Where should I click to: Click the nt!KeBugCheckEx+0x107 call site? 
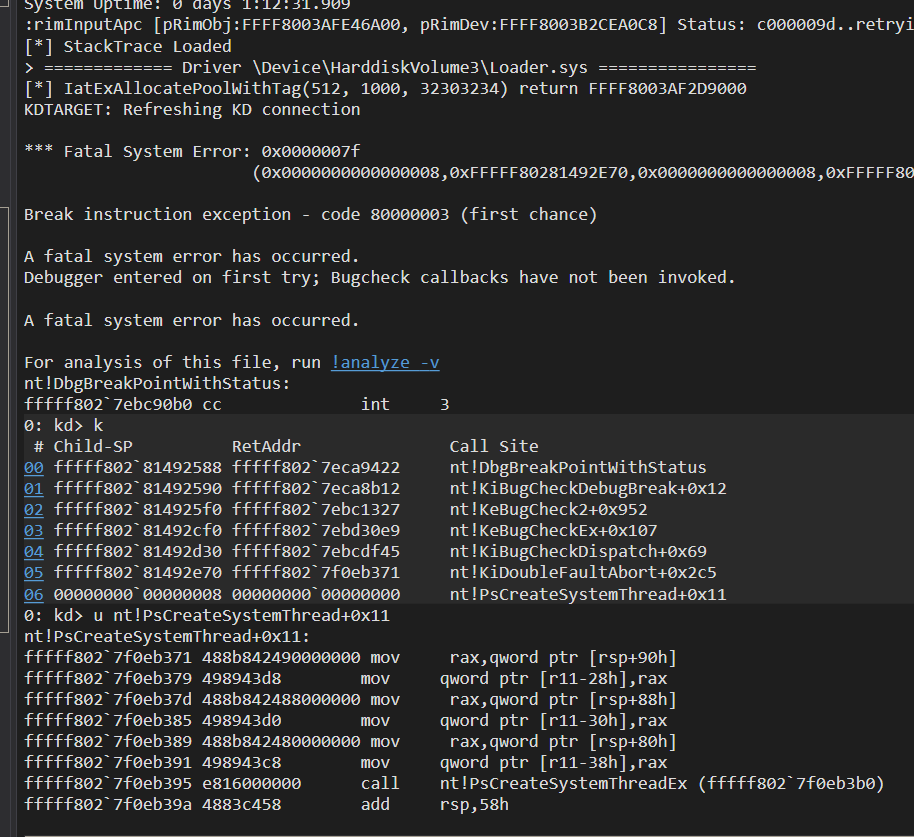click(553, 530)
